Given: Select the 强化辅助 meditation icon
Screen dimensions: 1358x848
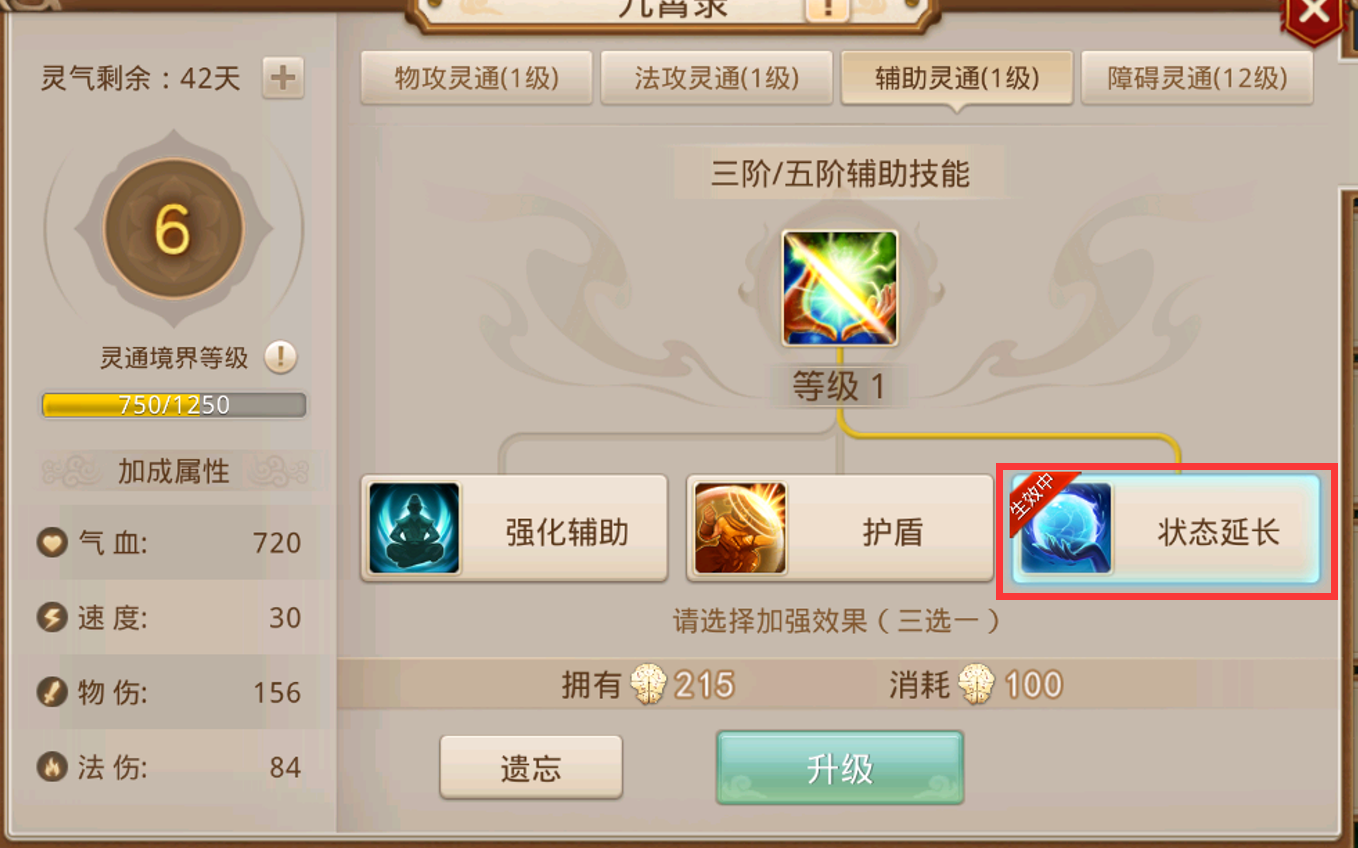Looking at the screenshot, I should click(414, 528).
